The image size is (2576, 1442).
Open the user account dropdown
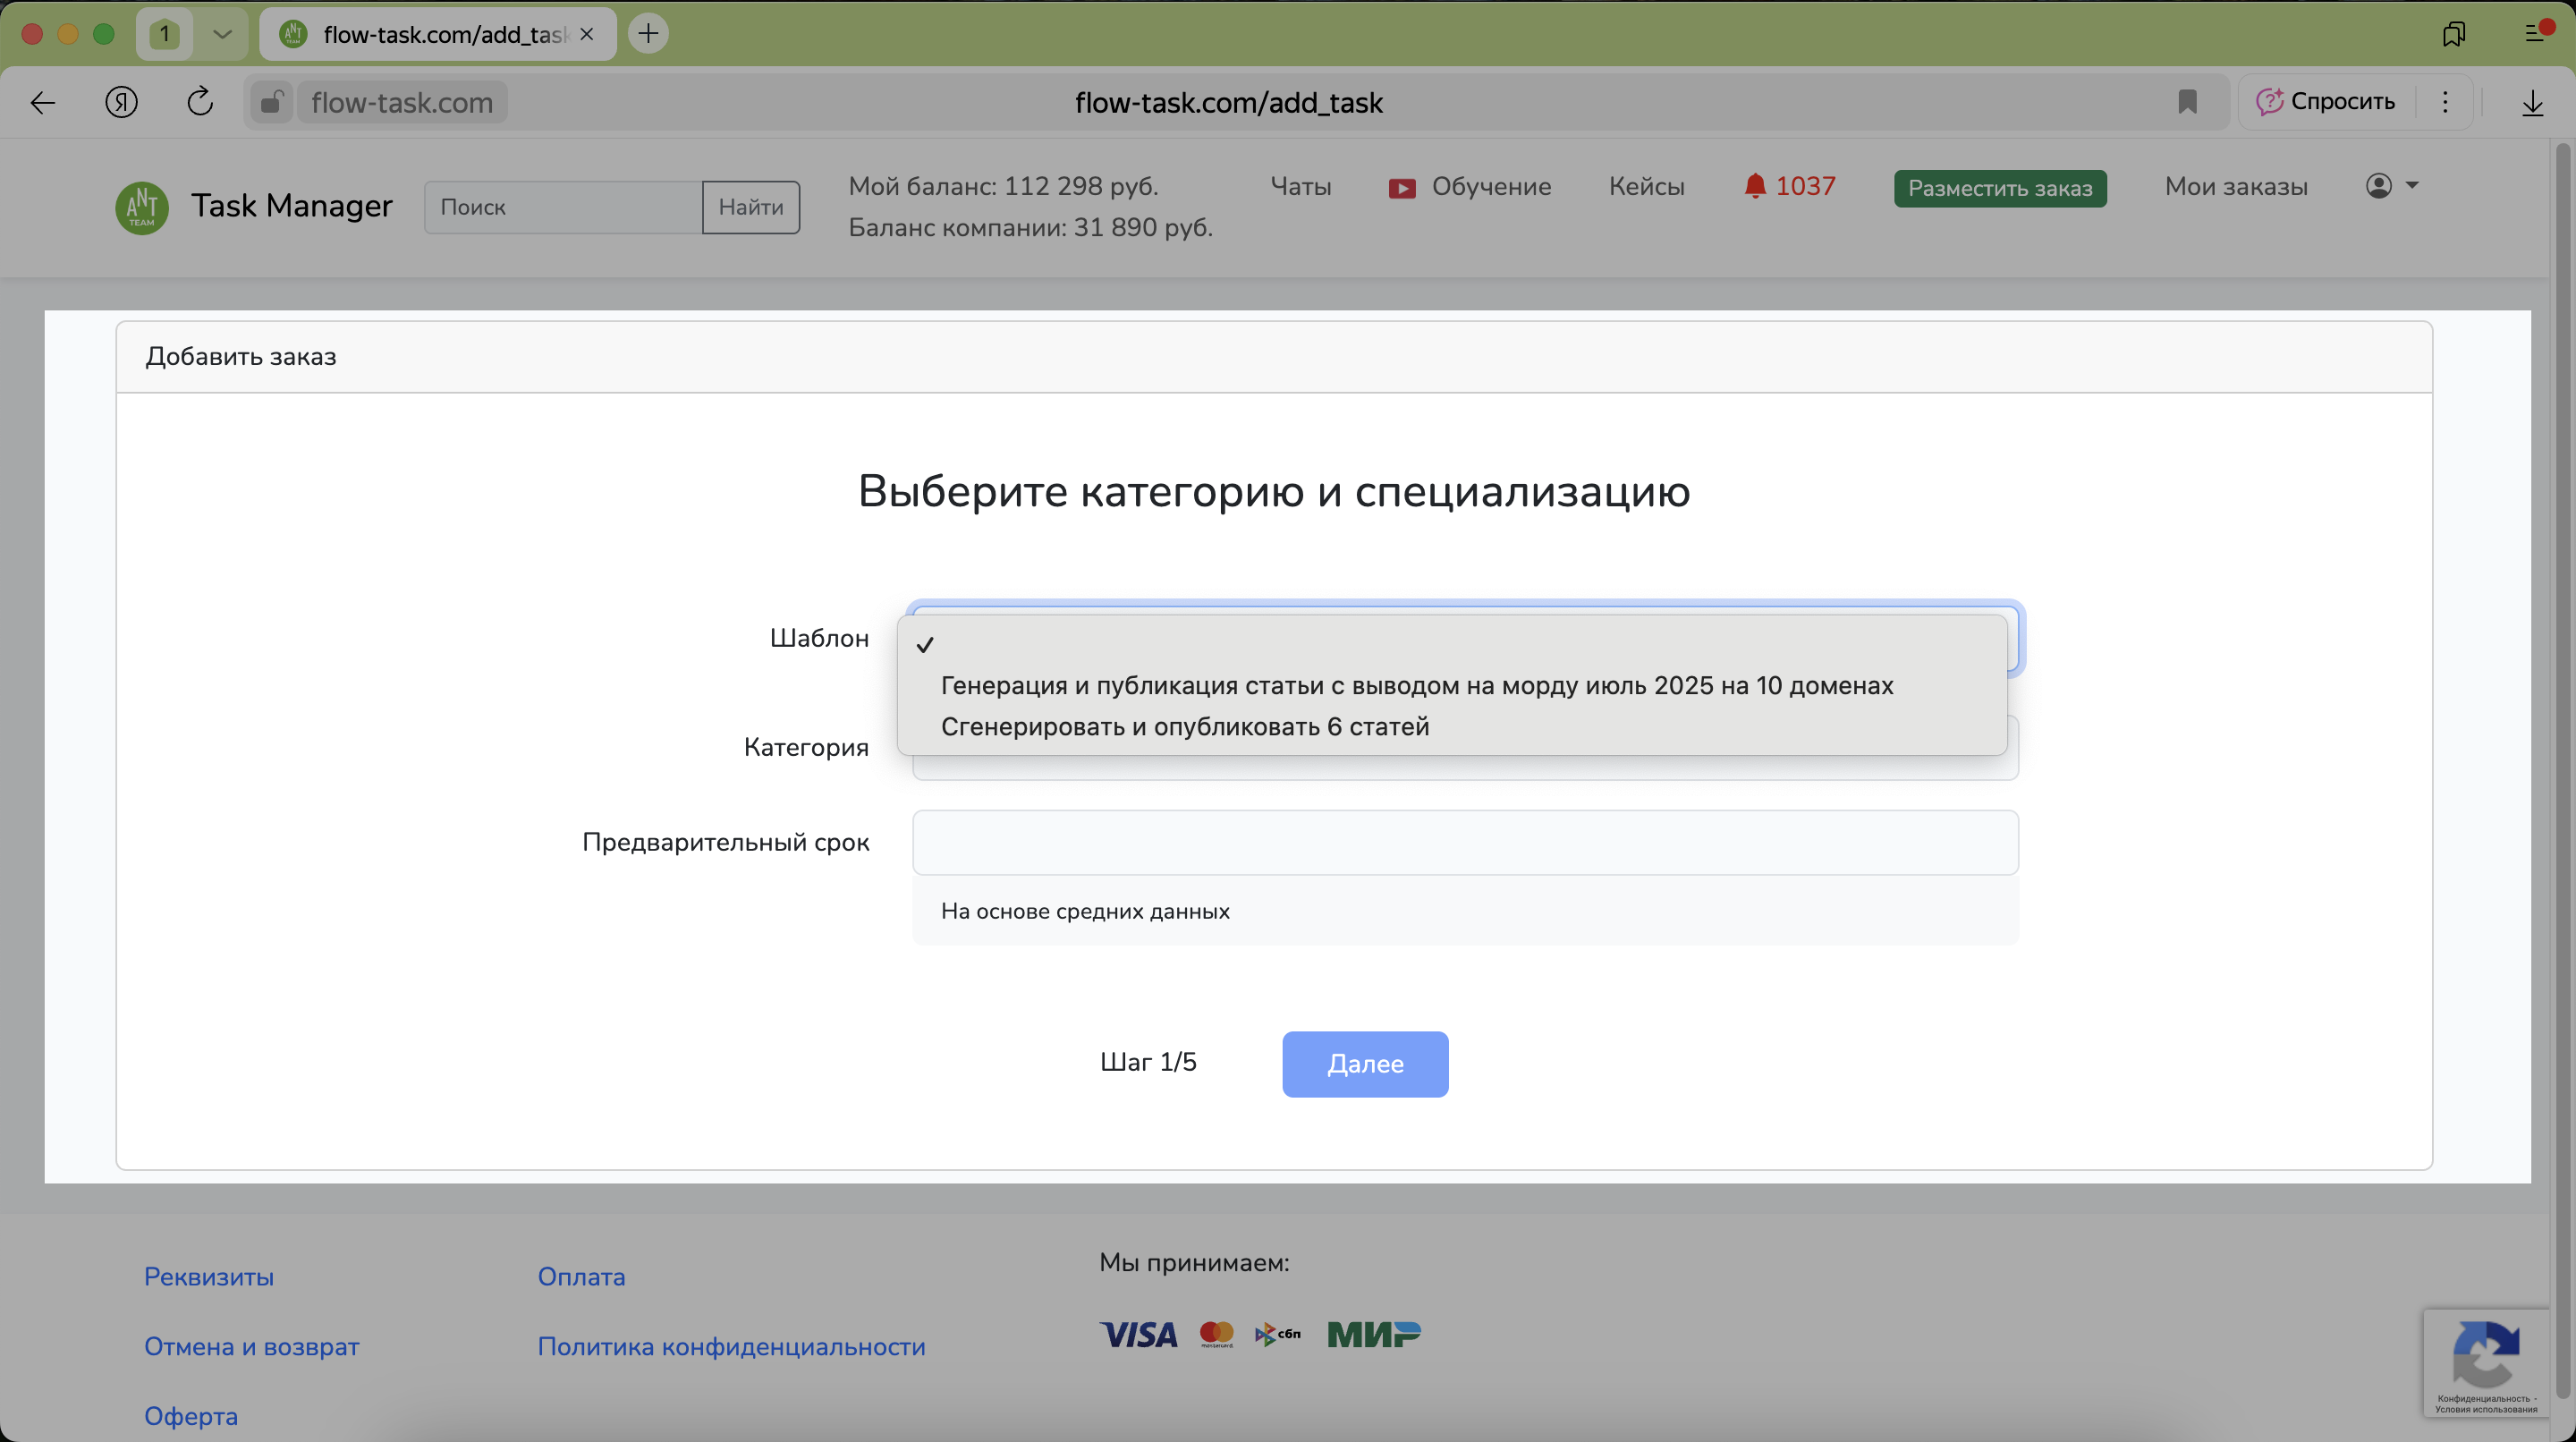coord(2391,186)
